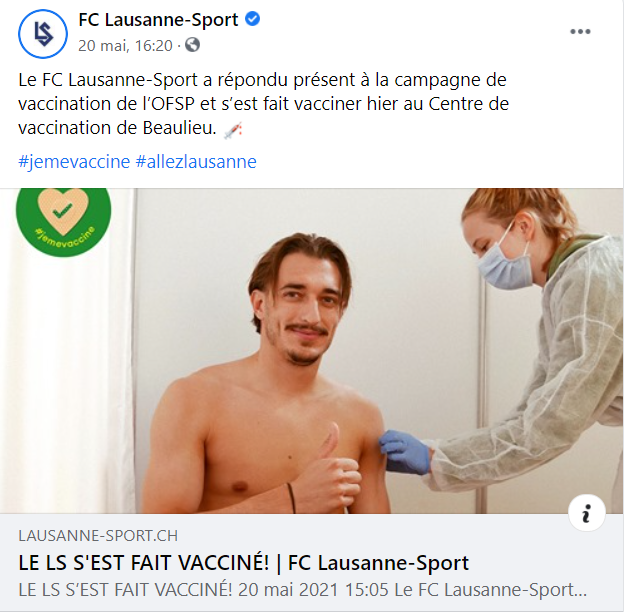Open the post timestamp 20 mai, 16:20
This screenshot has height=612, width=624.
(x=125, y=45)
